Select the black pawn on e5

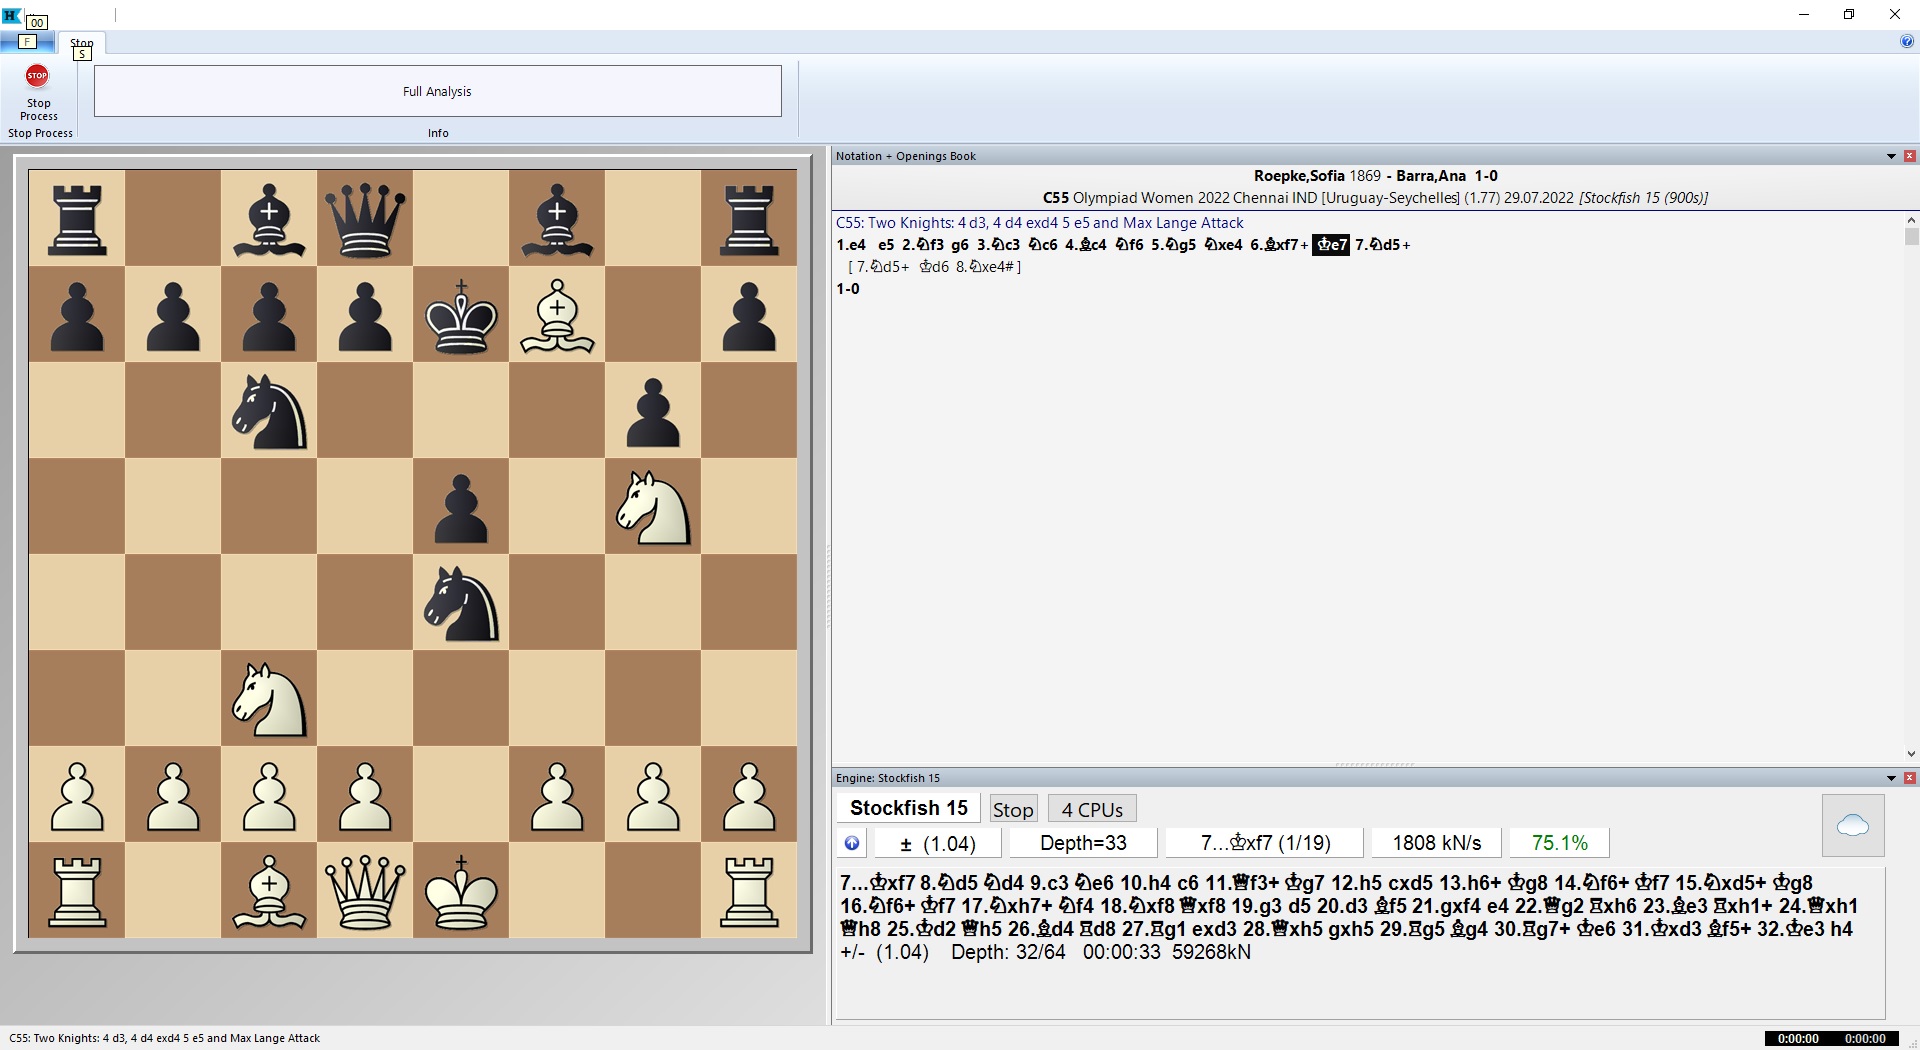click(461, 507)
